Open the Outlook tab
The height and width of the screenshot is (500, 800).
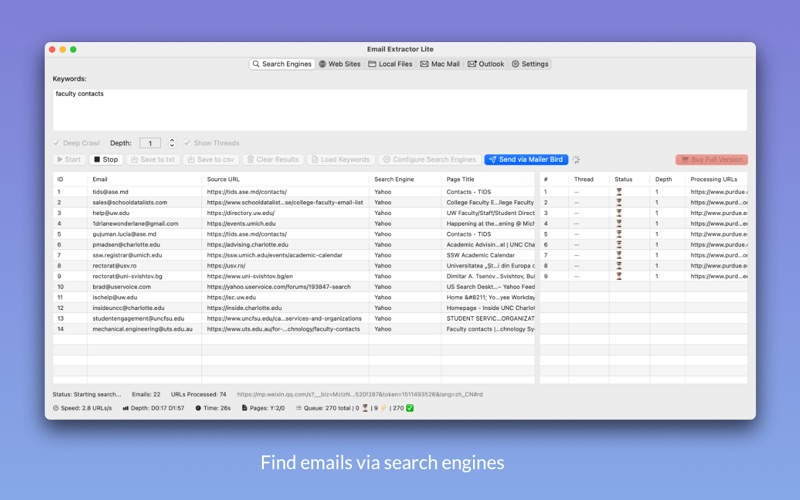pyautogui.click(x=486, y=64)
